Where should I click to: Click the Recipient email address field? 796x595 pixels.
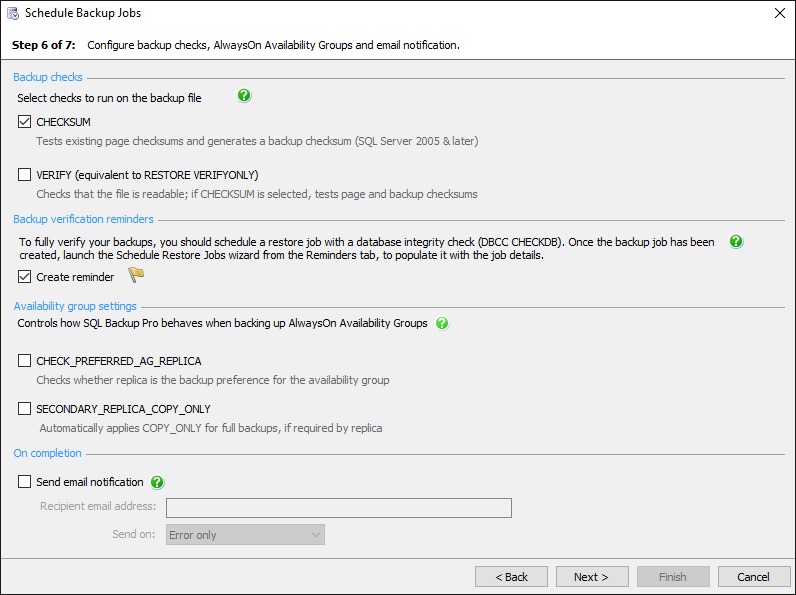339,508
